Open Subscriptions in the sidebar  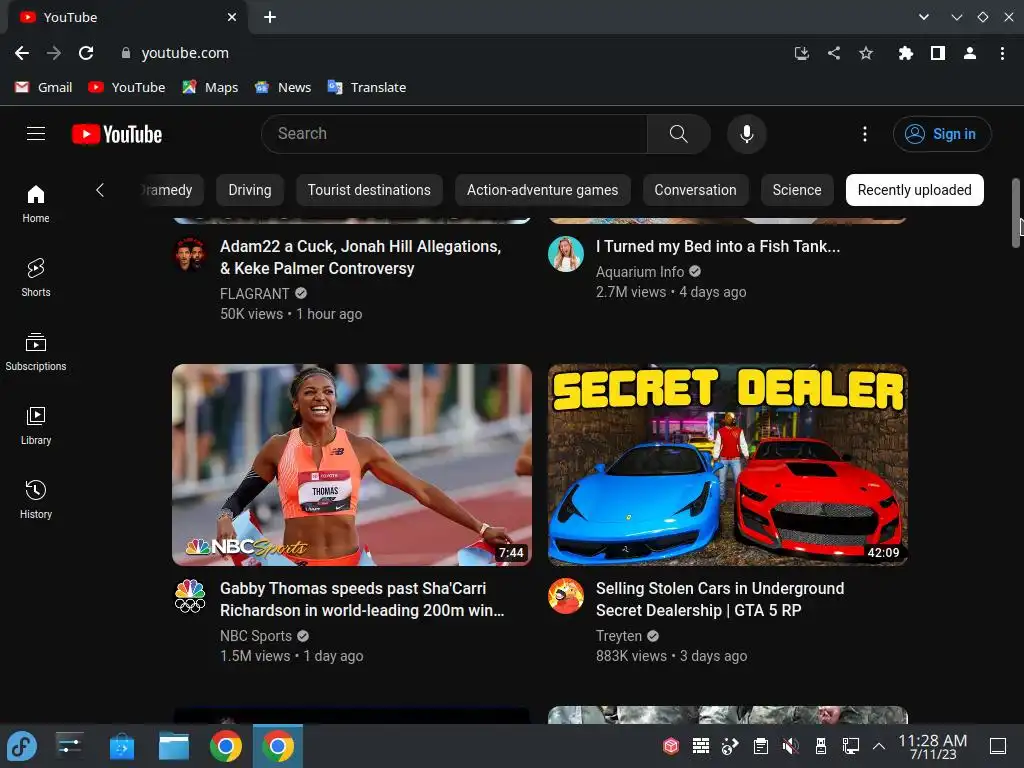click(x=36, y=351)
